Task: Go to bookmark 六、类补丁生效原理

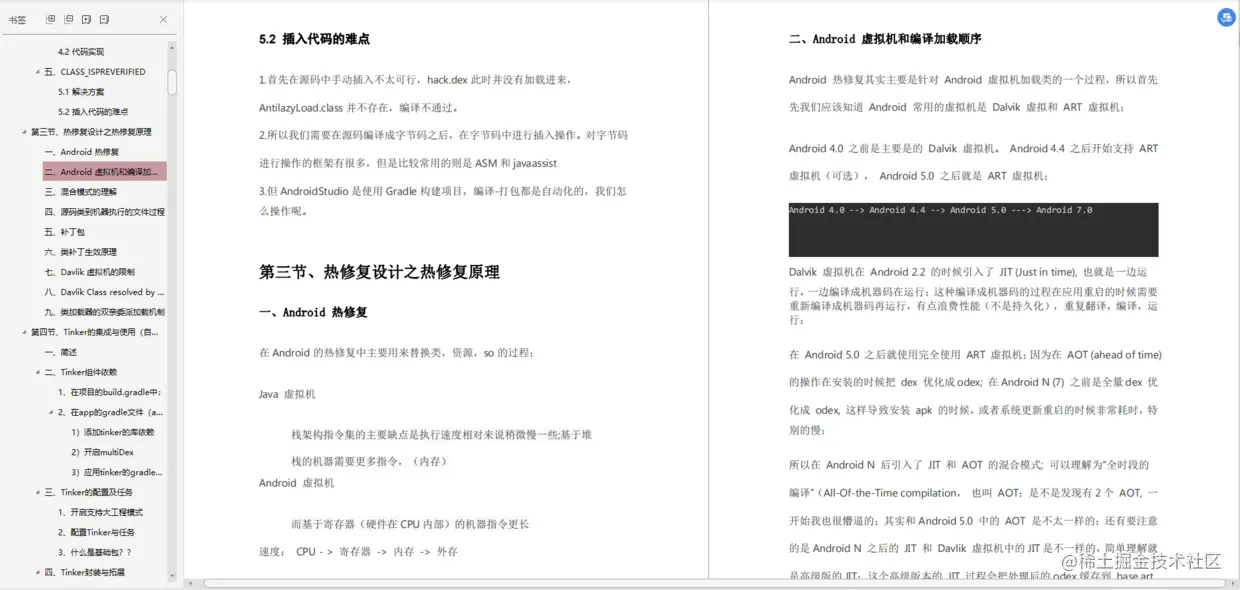Action: [x=80, y=252]
